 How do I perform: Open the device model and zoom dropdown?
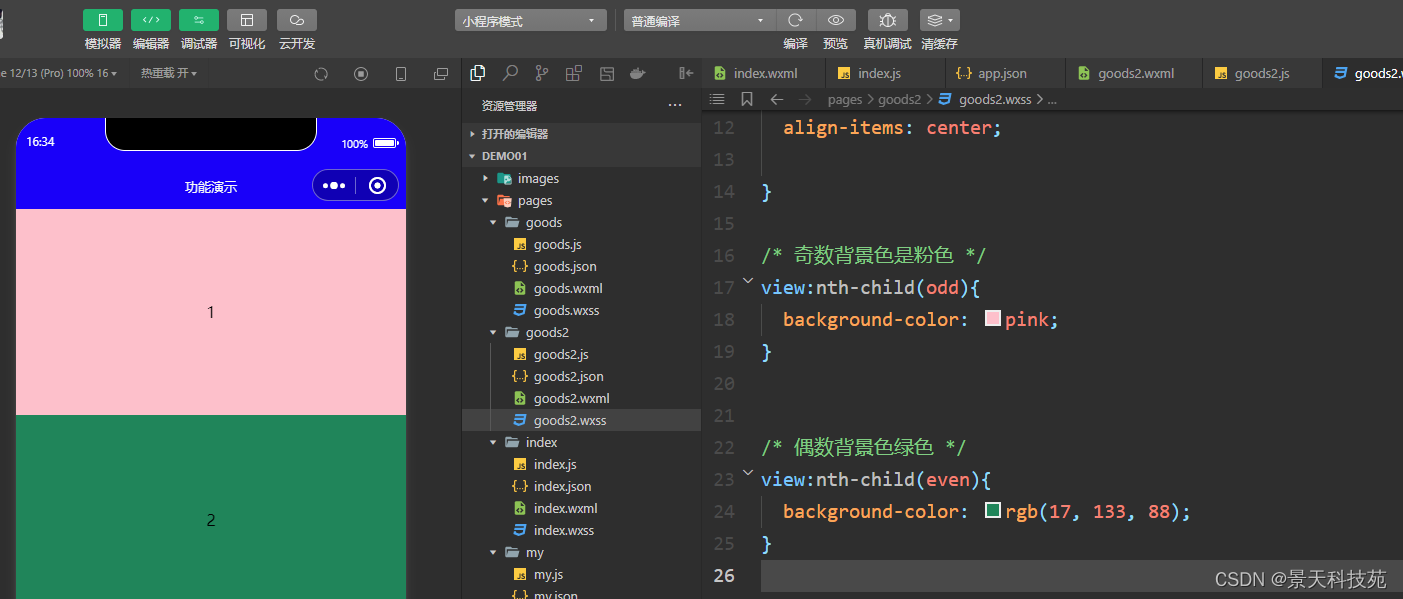60,74
